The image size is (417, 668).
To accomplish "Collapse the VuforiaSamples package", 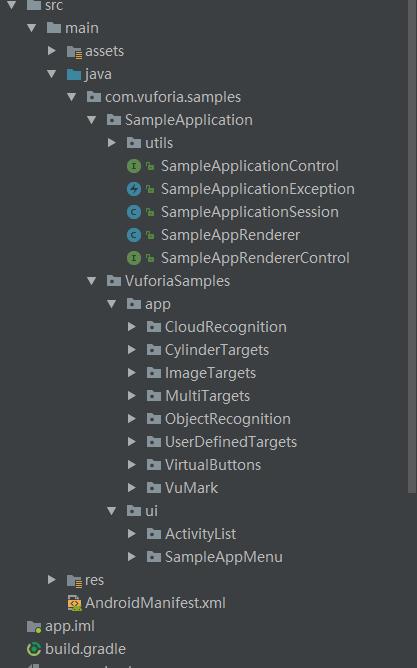I will pos(91,281).
